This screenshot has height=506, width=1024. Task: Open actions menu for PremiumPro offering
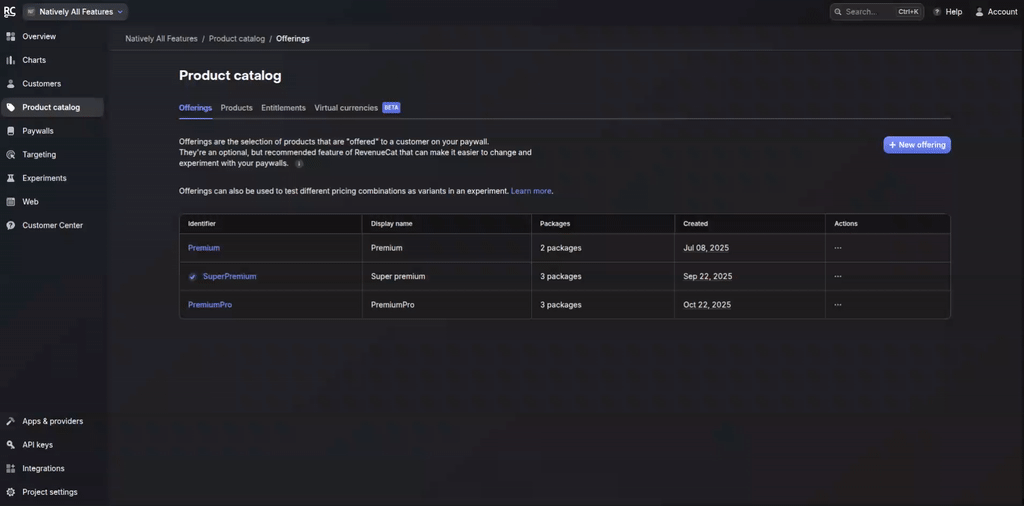tap(838, 305)
